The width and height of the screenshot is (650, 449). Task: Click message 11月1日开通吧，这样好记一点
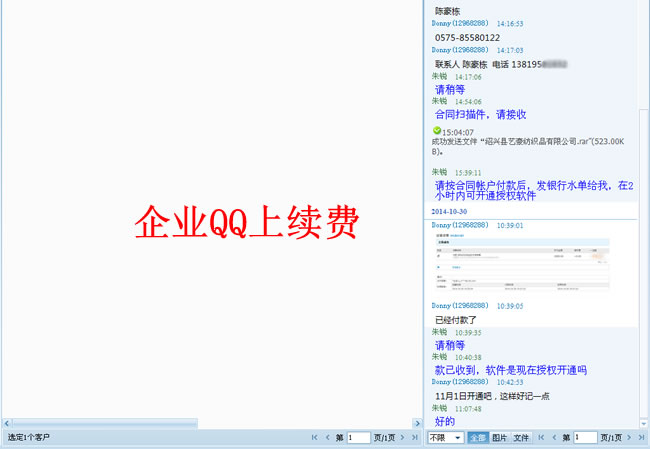pos(492,396)
